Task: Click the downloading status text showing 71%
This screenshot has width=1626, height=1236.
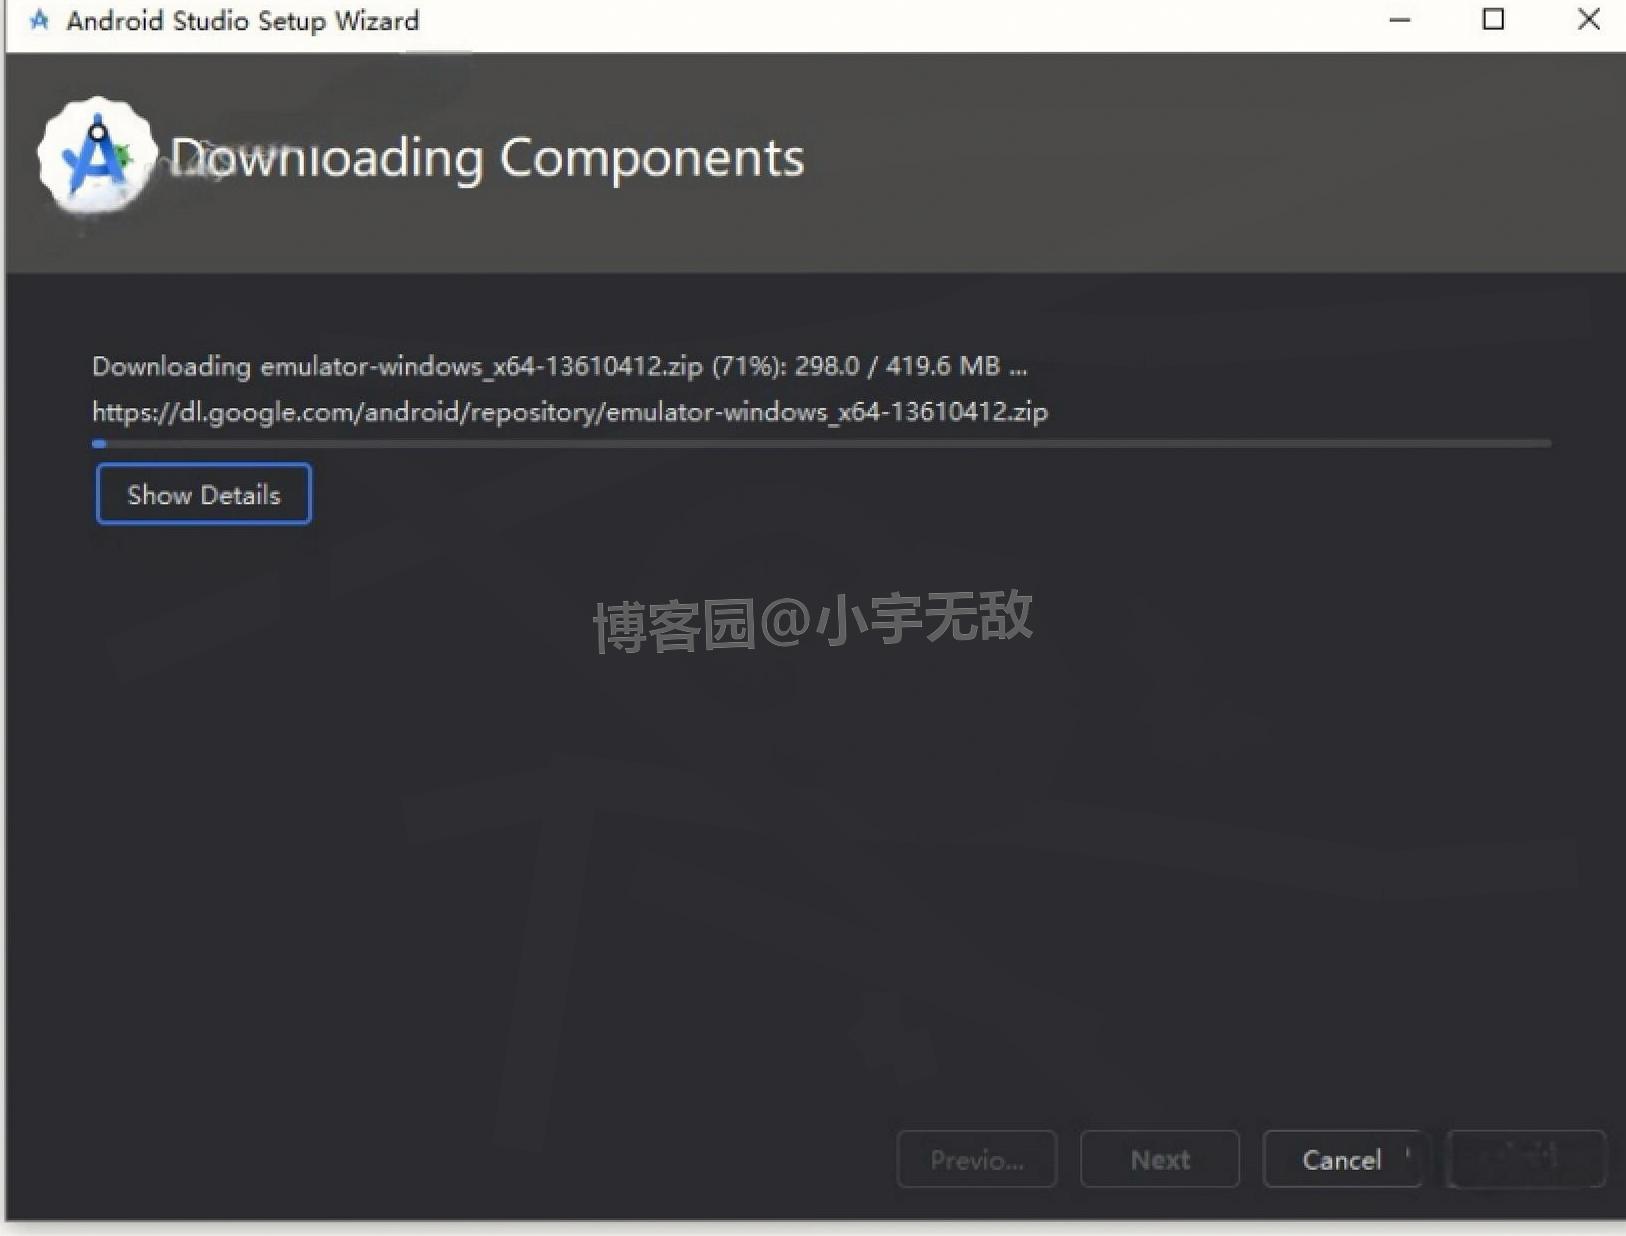Action: pos(558,366)
